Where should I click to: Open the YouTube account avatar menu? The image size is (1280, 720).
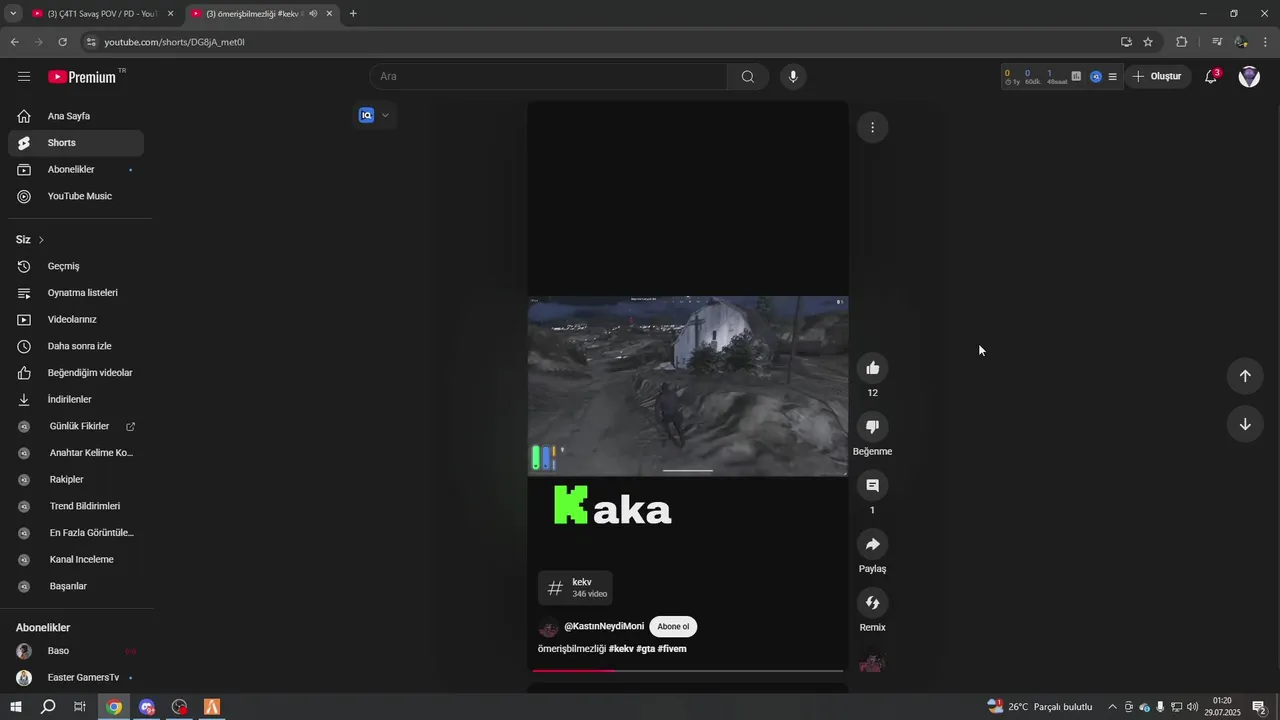(x=1249, y=77)
